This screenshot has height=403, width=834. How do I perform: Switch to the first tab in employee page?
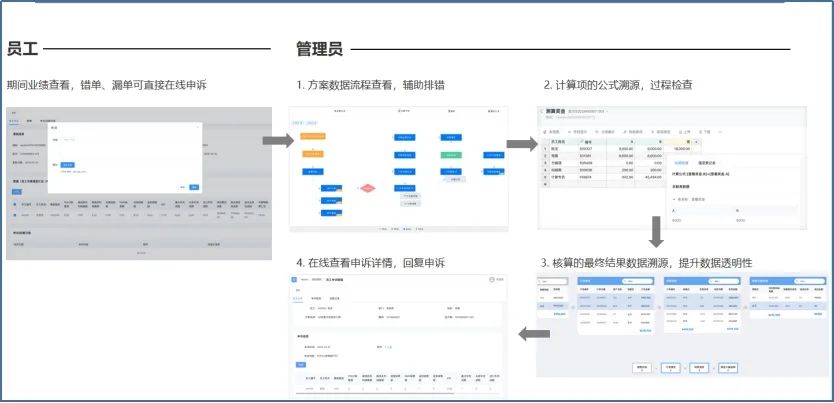(x=16, y=119)
